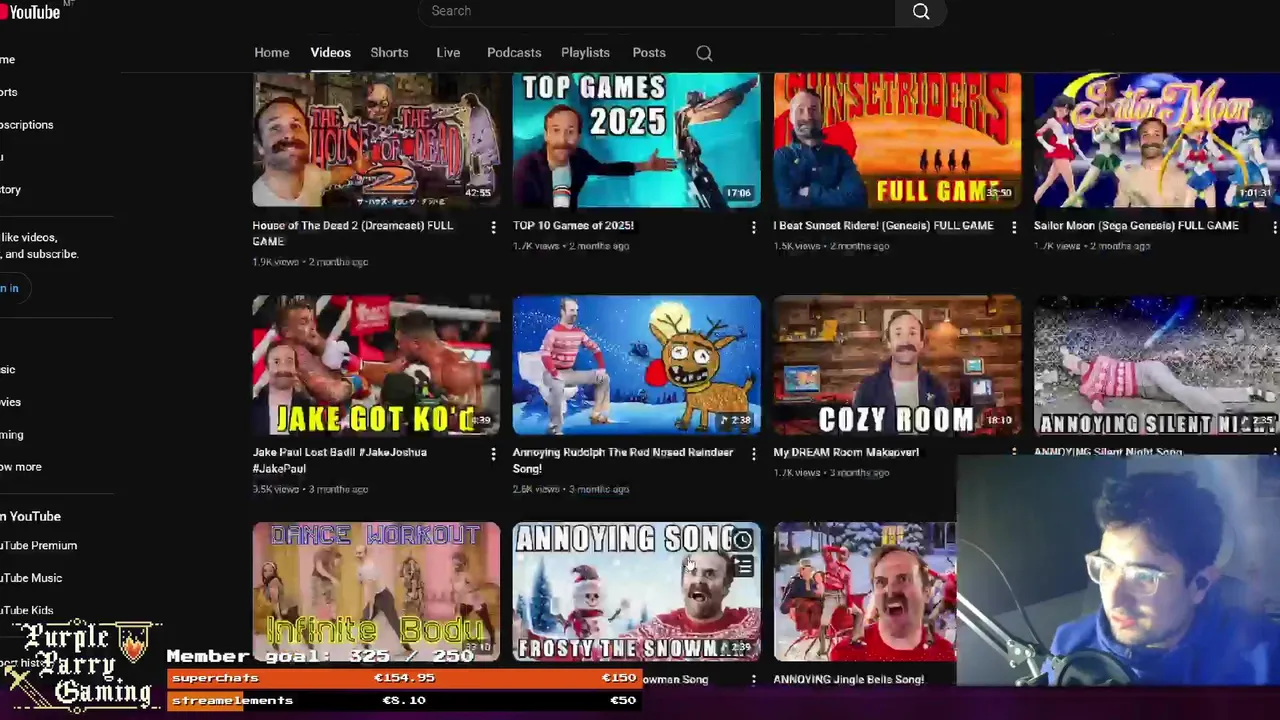Open options menu for Sunset Riders video
This screenshot has width=1280, height=720.
click(1014, 228)
